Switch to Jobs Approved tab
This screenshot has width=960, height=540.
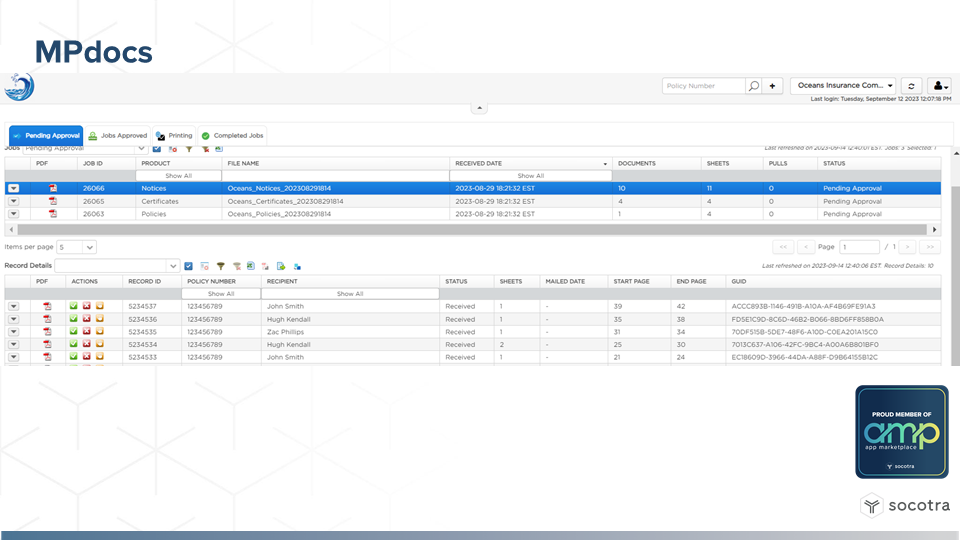click(x=118, y=135)
